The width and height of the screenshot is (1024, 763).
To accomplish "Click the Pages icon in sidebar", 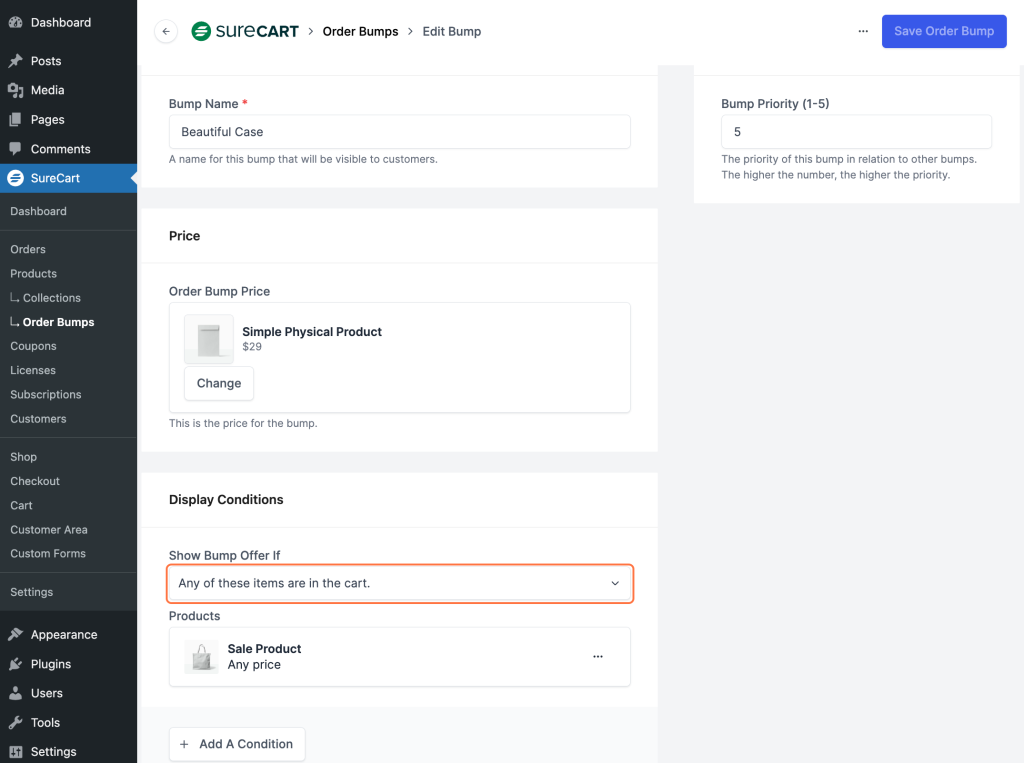I will [16, 120].
